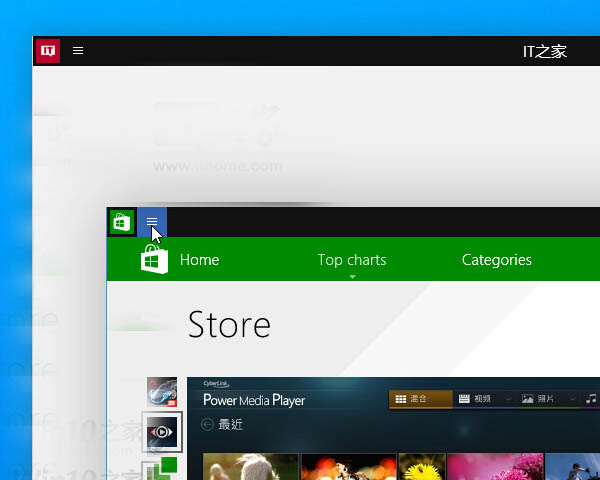The width and height of the screenshot is (600, 480).
Task: Expand the 視頻 dropdown
Action: (x=508, y=399)
